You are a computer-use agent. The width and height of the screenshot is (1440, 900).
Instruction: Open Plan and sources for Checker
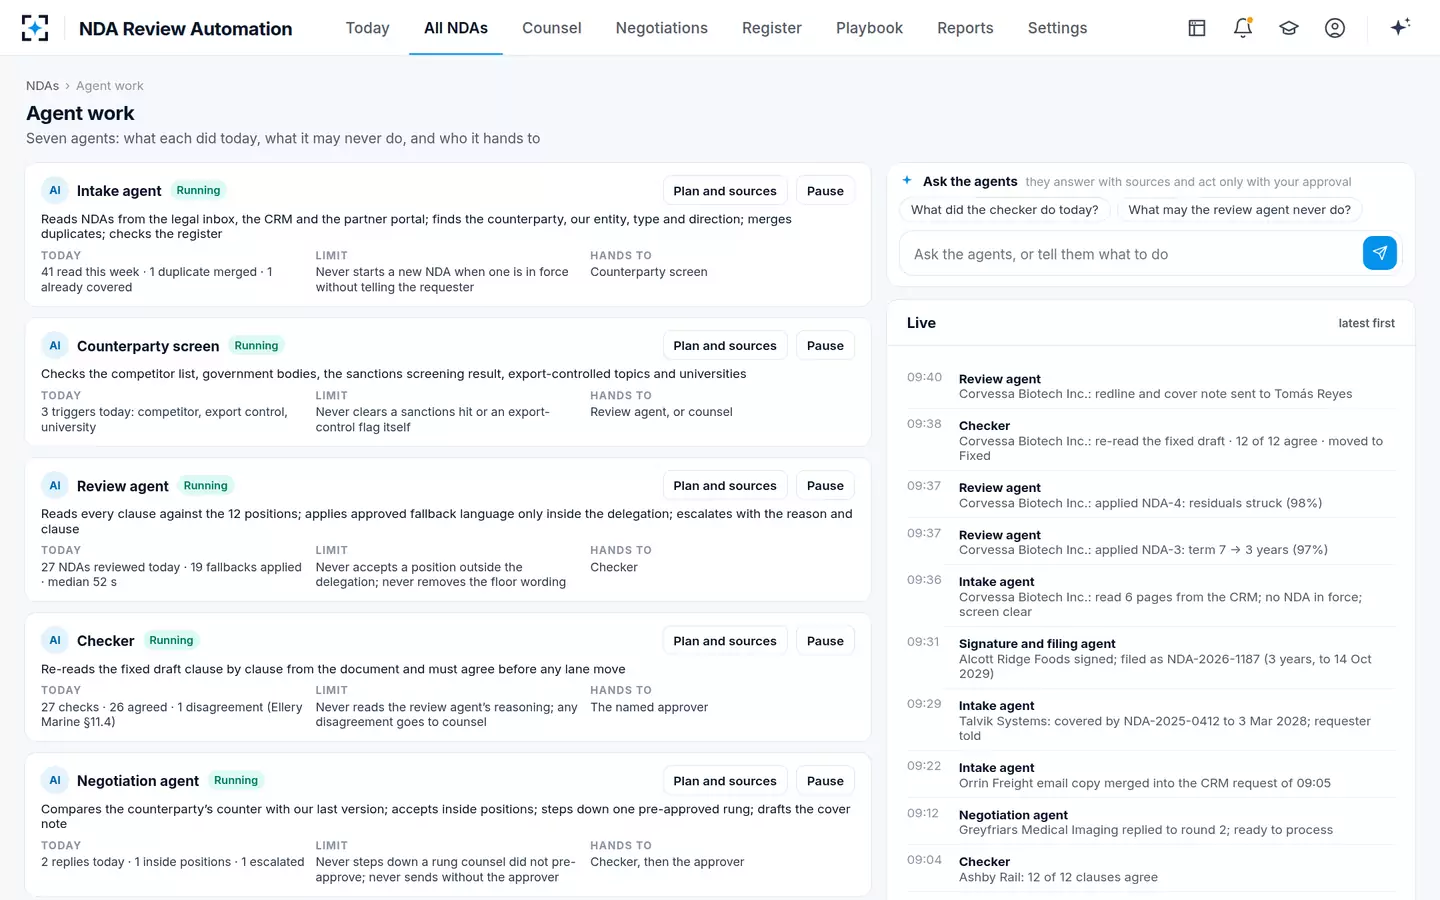pos(725,641)
